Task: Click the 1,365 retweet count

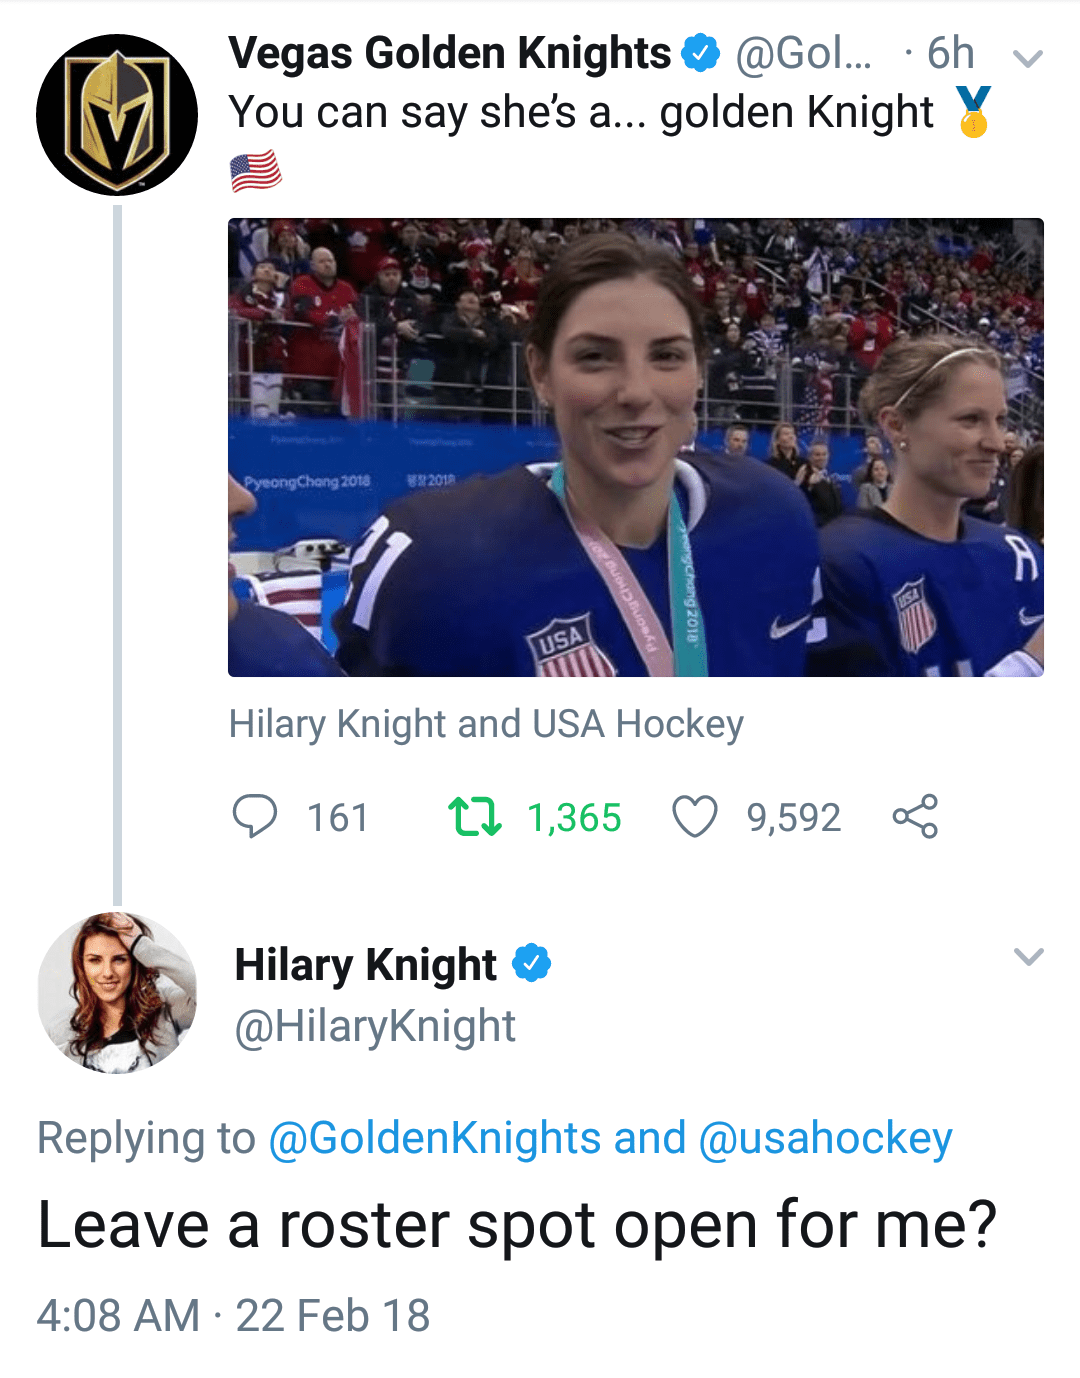Action: tap(574, 818)
